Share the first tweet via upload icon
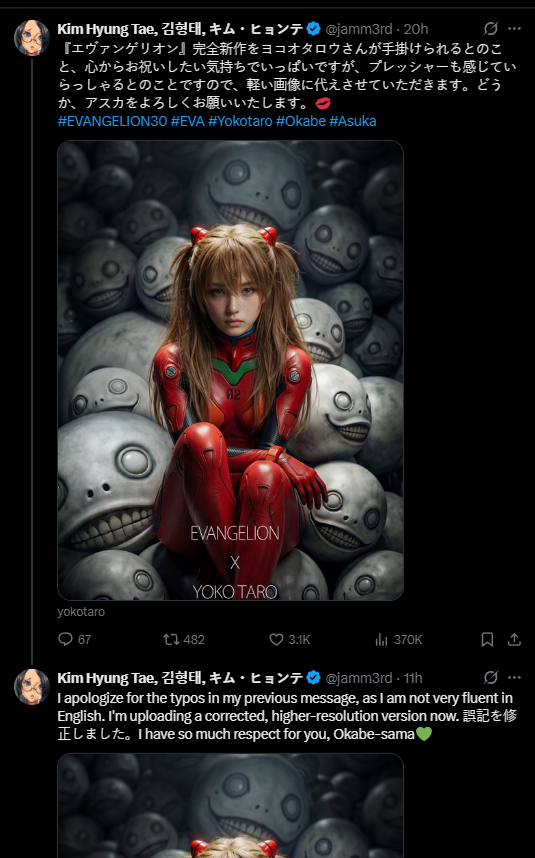The height and width of the screenshot is (858, 535). pyautogui.click(x=514, y=639)
